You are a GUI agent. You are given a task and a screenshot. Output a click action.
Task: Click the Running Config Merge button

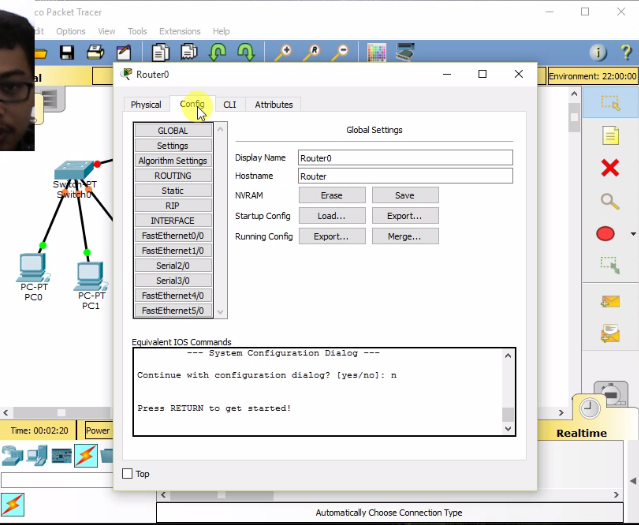405,236
